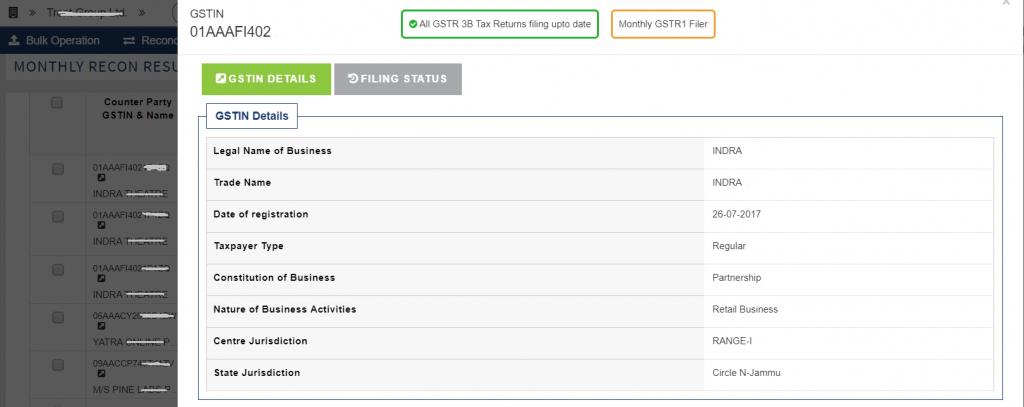Open details icon under GSTIN 06AAACY
The image size is (1024, 407).
click(x=101, y=327)
